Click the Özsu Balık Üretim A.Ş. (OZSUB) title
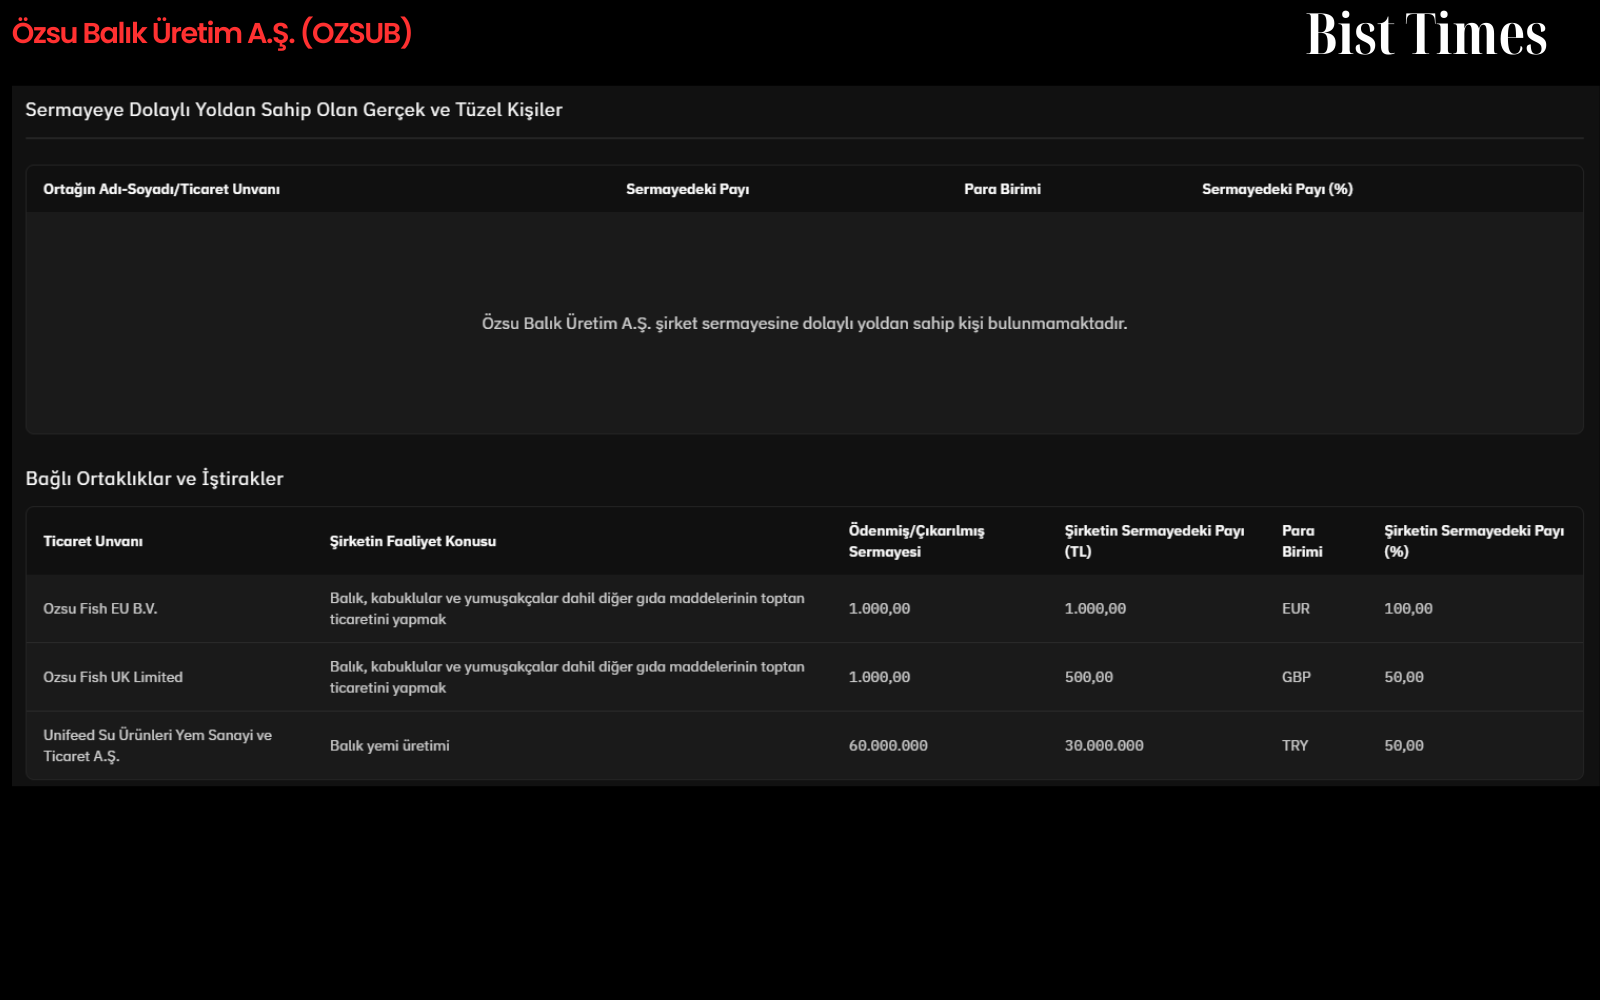1600x1000 pixels. 212,33
